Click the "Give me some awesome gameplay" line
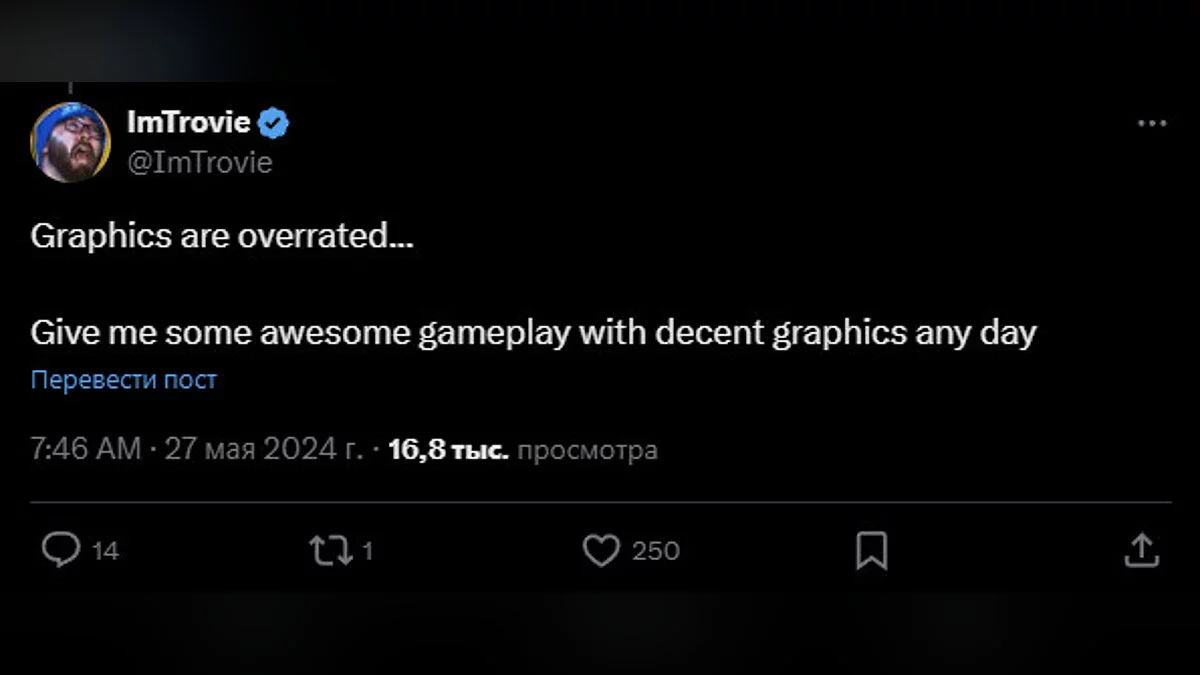1200x675 pixels. (x=532, y=332)
